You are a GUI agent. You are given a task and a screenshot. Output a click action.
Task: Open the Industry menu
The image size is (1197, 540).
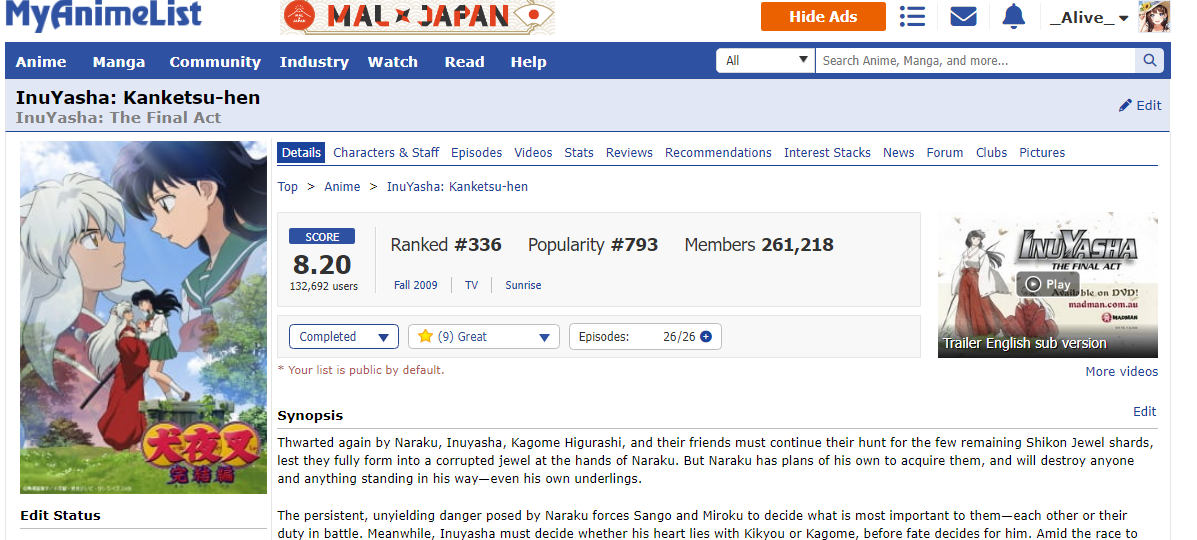tap(314, 62)
